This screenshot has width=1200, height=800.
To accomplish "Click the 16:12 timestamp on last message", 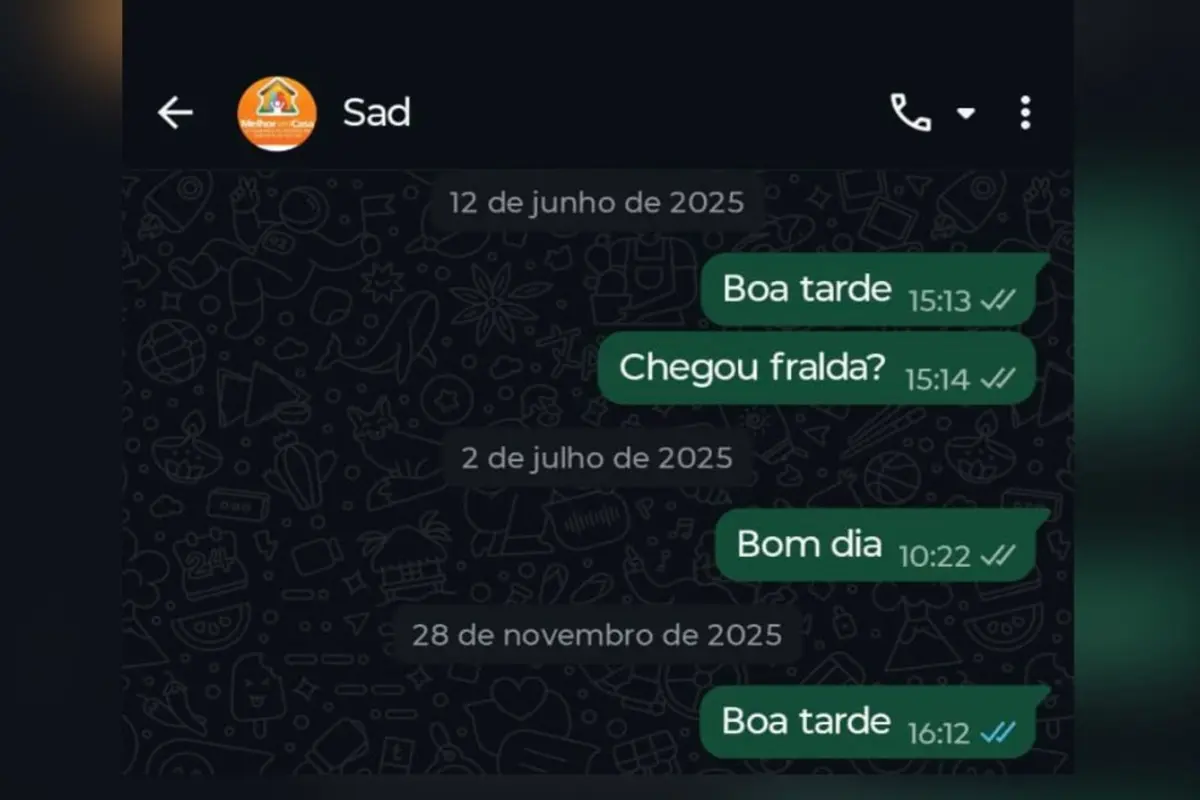I will pos(939,734).
